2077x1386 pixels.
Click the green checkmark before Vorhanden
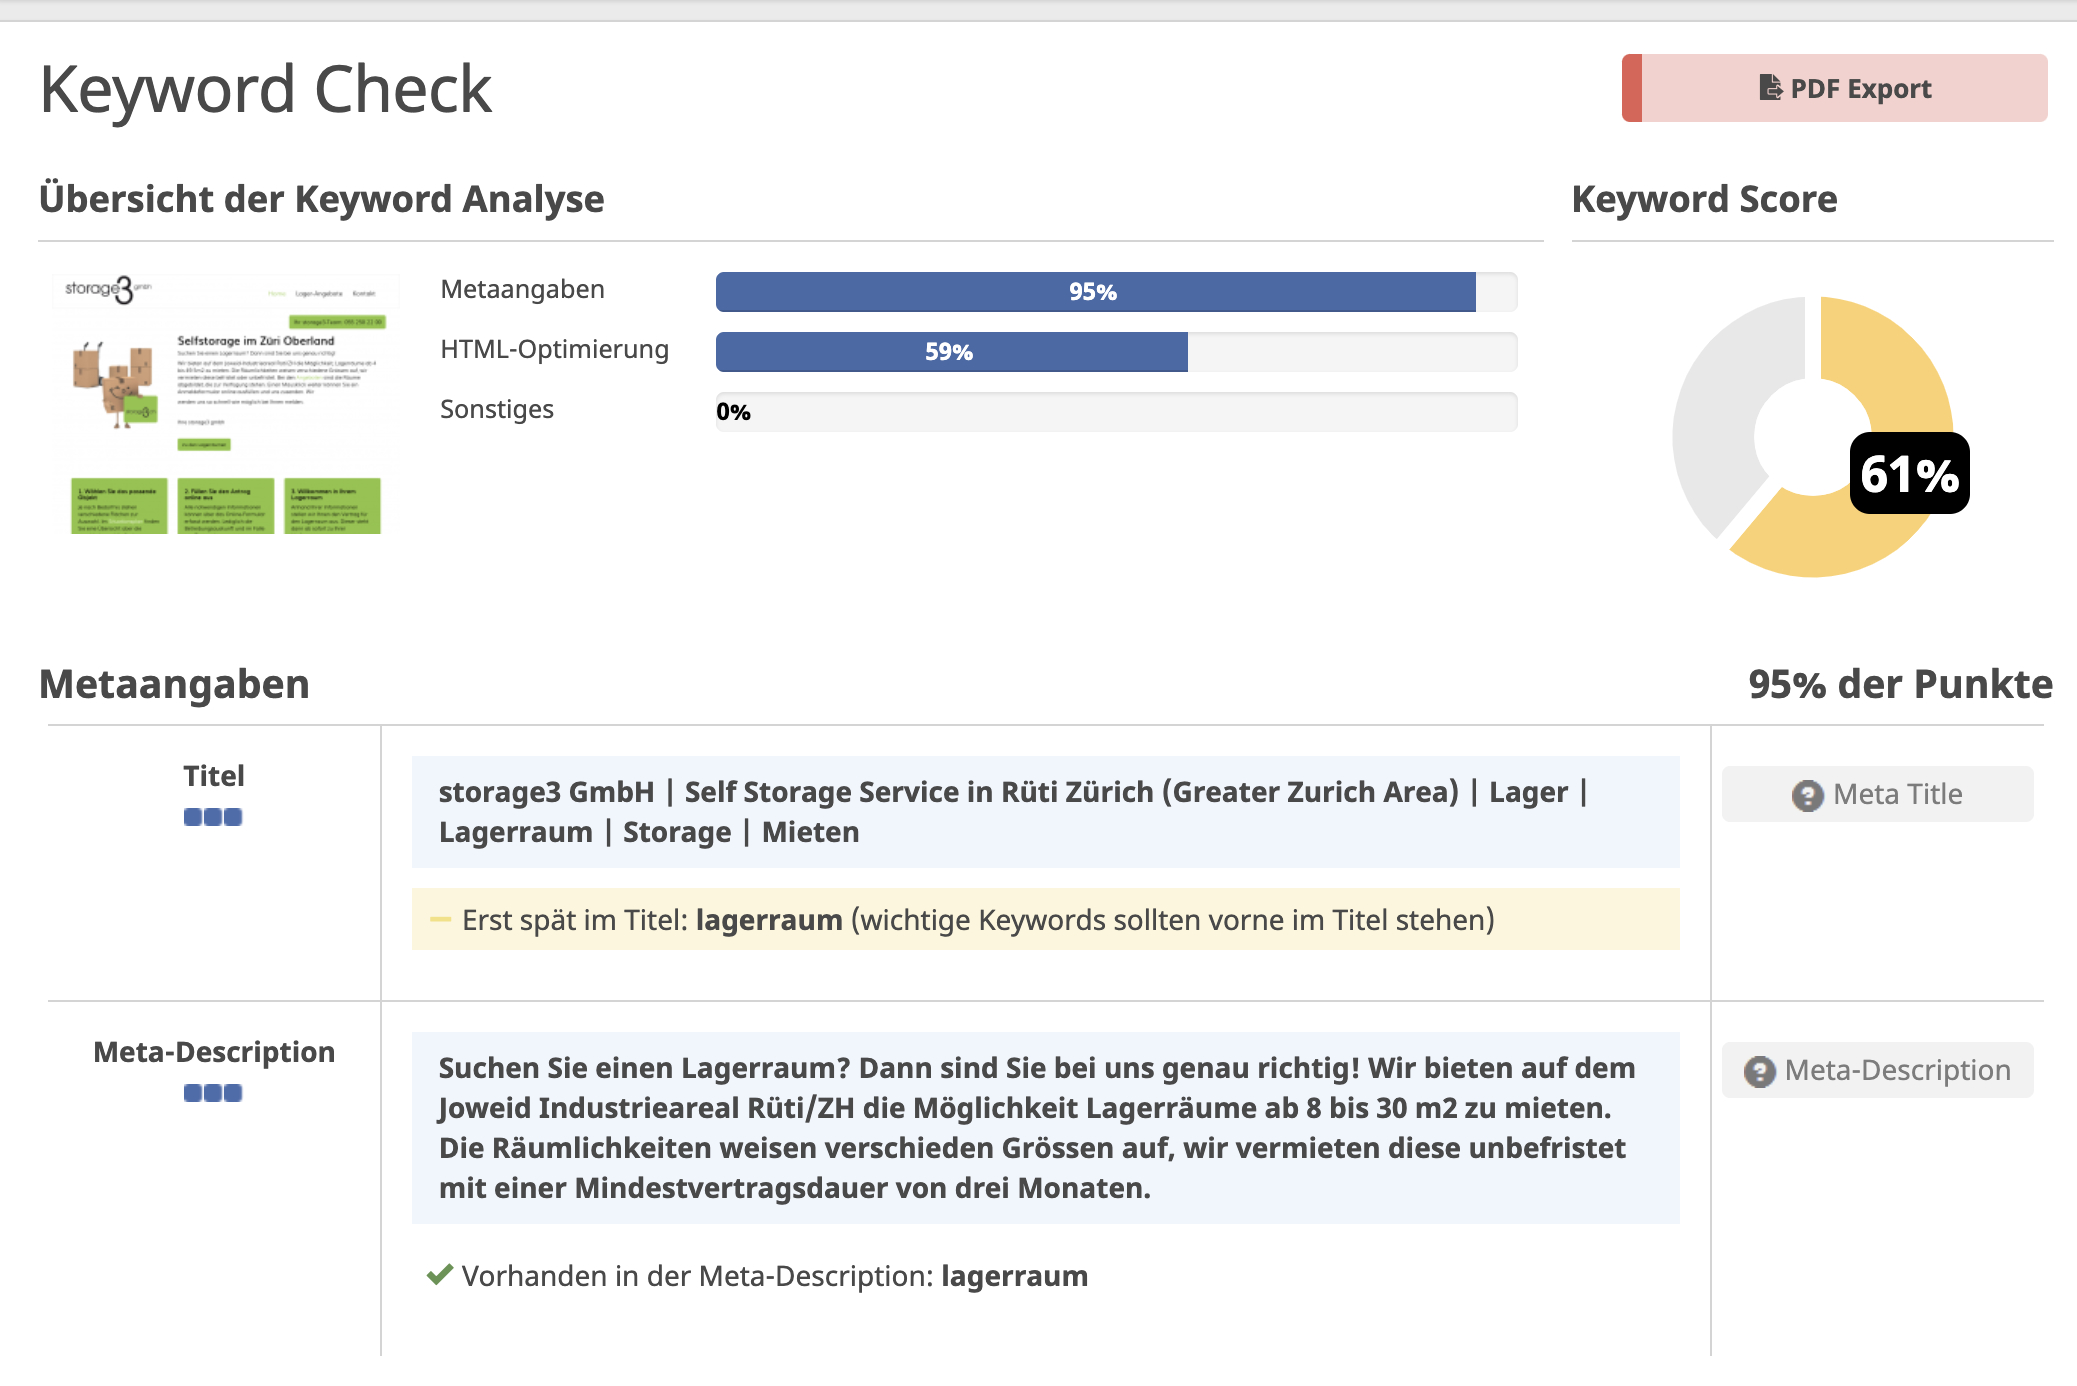[439, 1275]
